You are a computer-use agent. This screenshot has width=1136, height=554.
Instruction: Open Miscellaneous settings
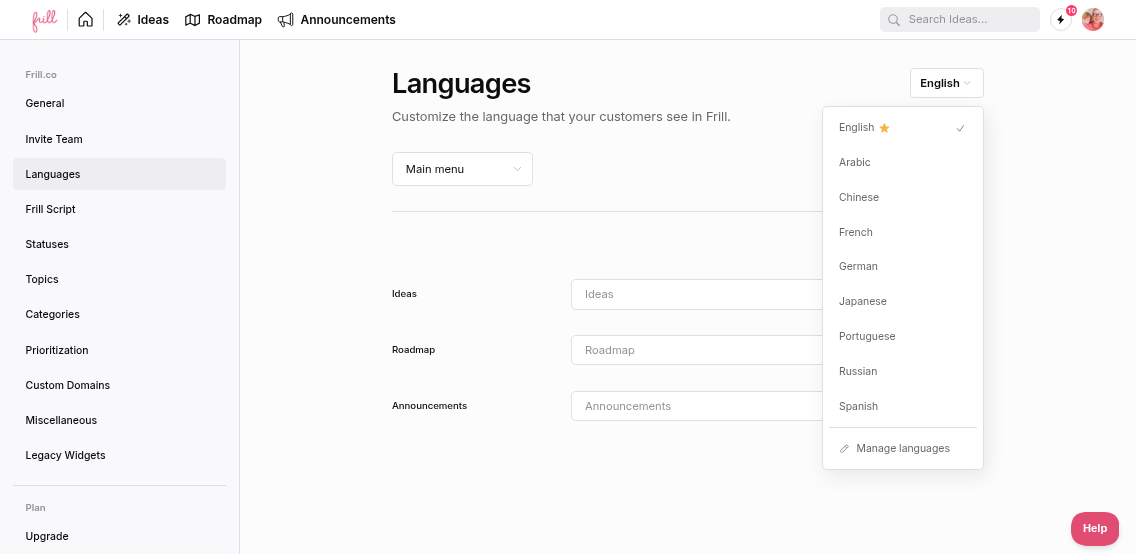[x=120, y=420]
